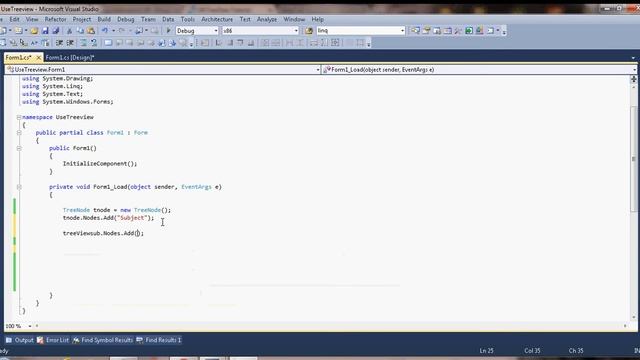Click the Paste clipboard icon
Viewport: 640px width, 360px height.
(x=91, y=31)
